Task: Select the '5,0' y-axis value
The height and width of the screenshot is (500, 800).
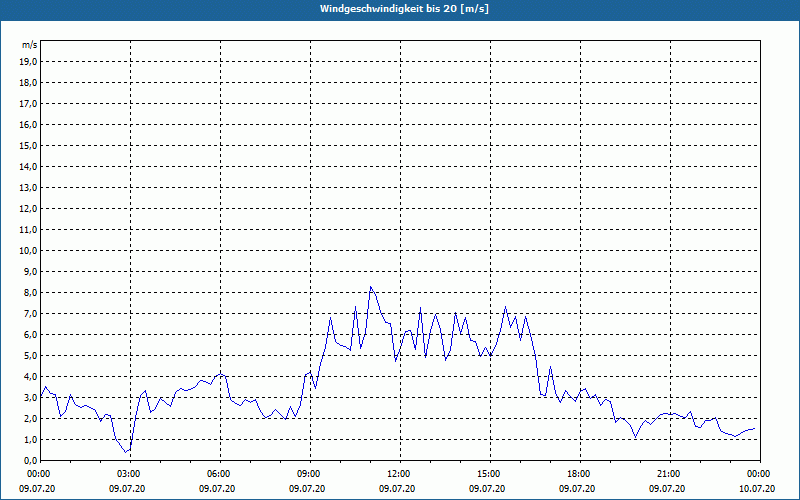Action: coord(30,356)
